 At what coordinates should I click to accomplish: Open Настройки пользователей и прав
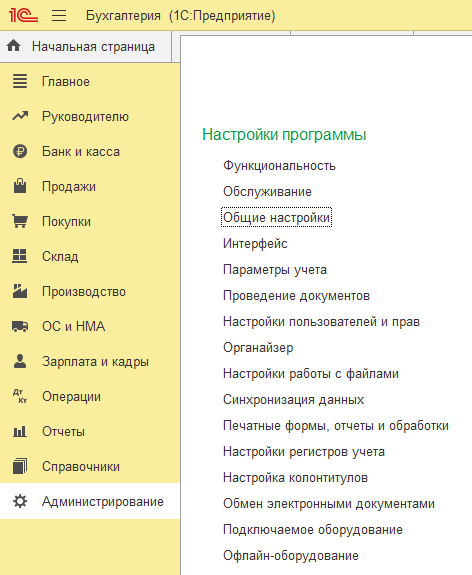click(x=321, y=322)
